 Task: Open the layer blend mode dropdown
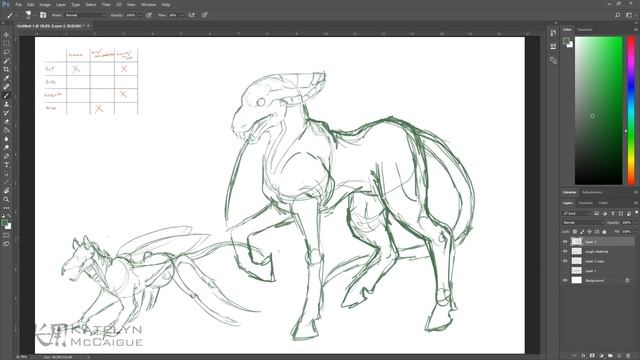coord(583,222)
